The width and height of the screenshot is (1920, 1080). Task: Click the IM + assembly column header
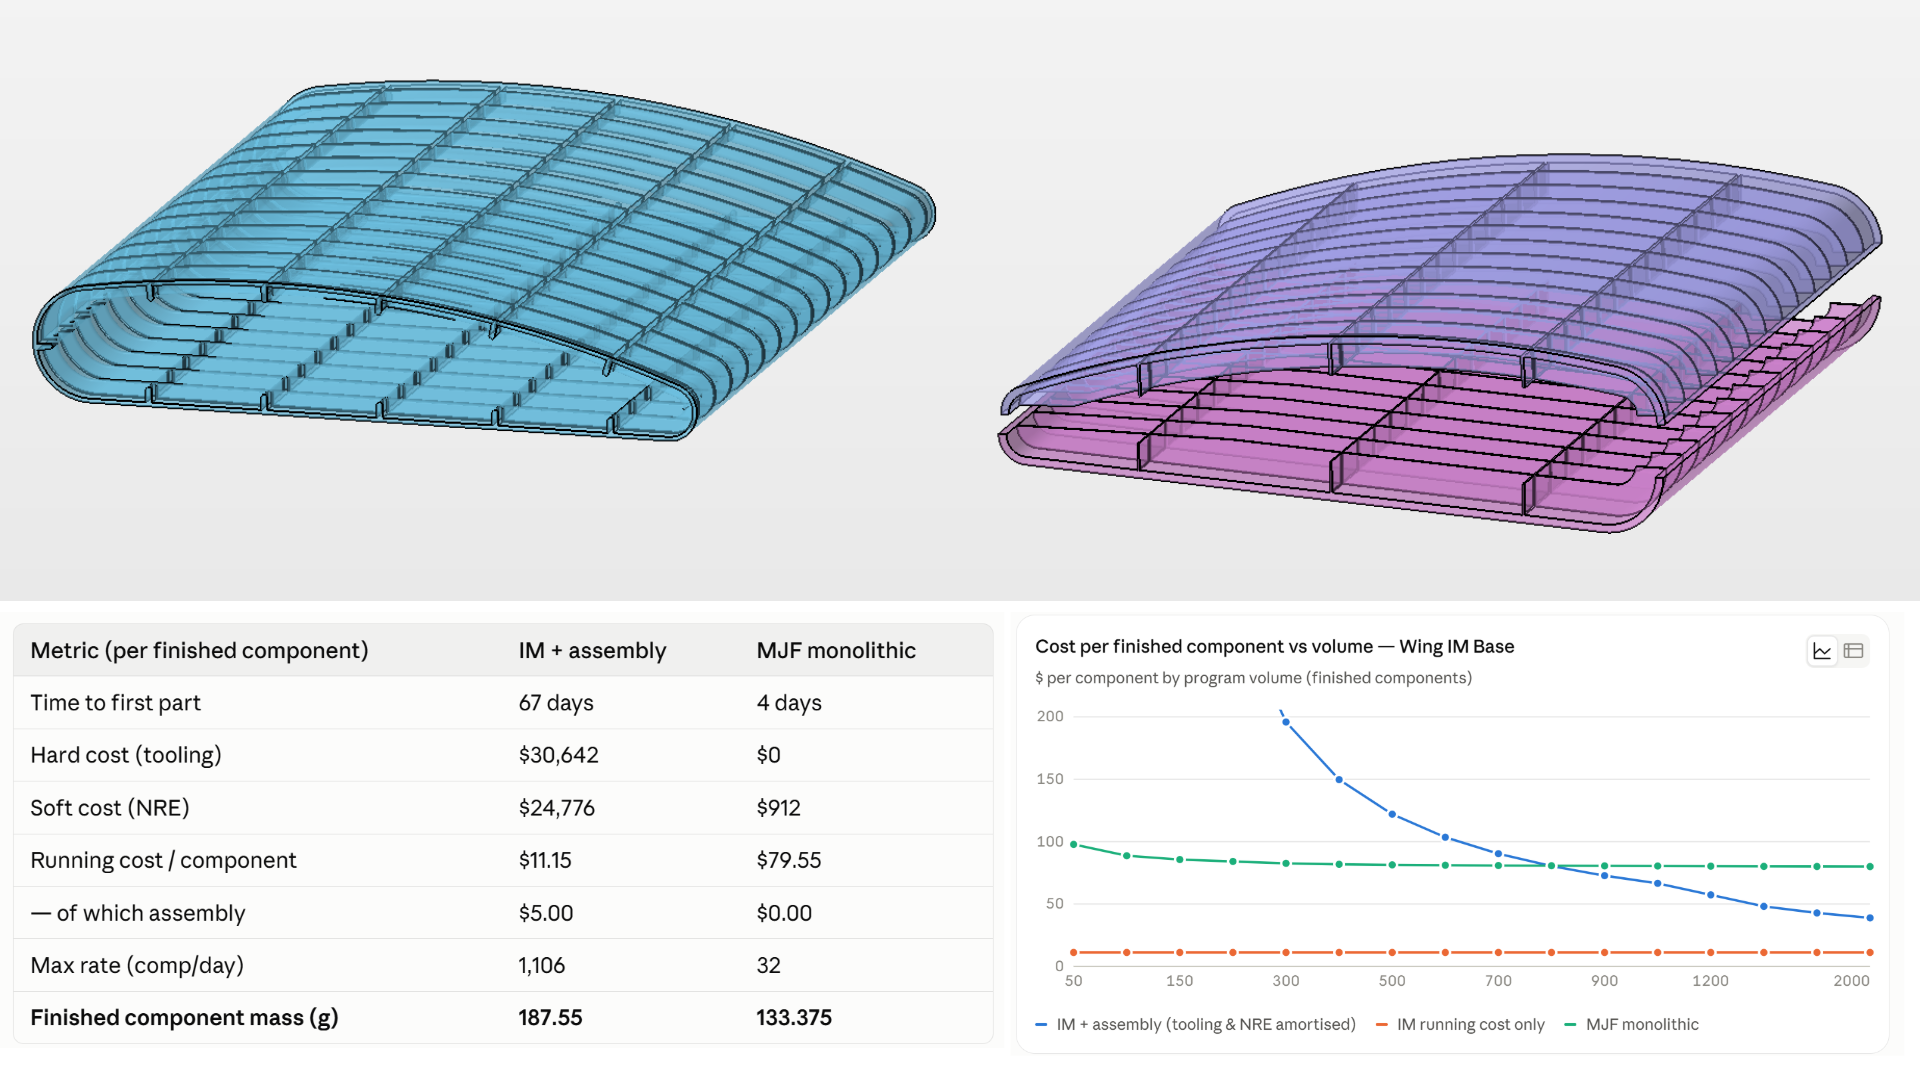point(592,650)
